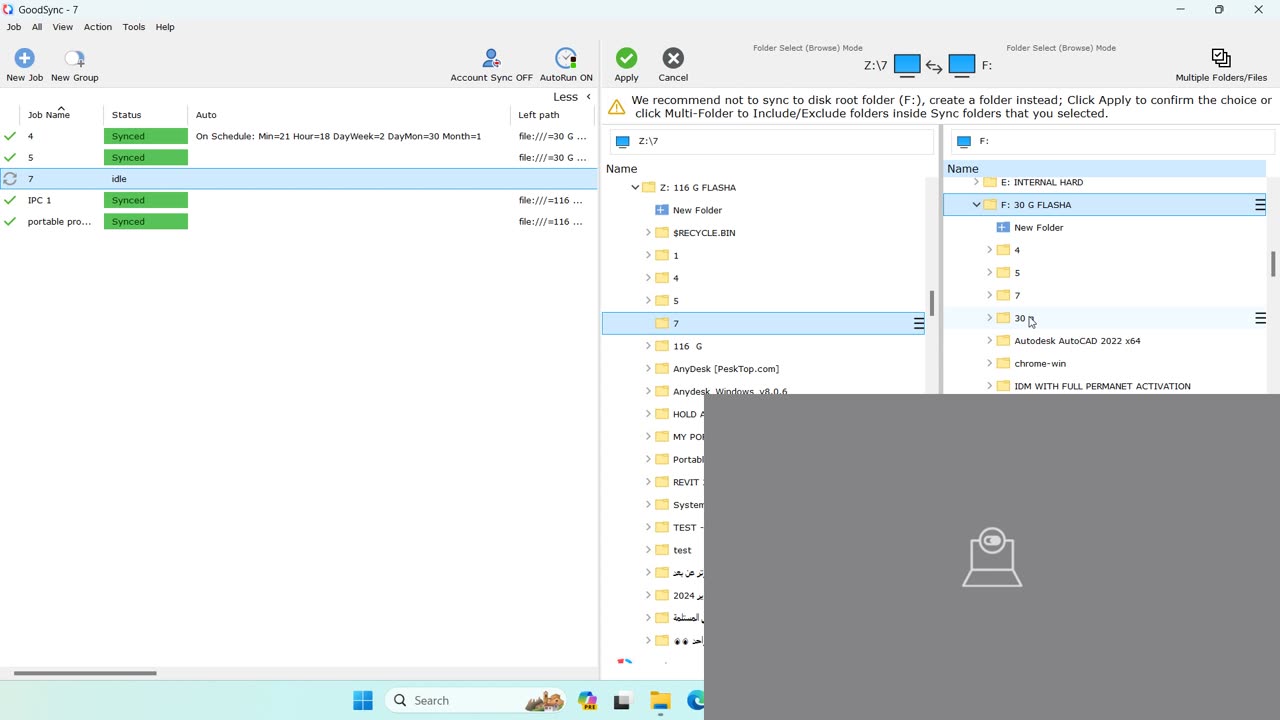Open hamburger menu on folder 30 row
The image size is (1280, 720).
[1260, 318]
